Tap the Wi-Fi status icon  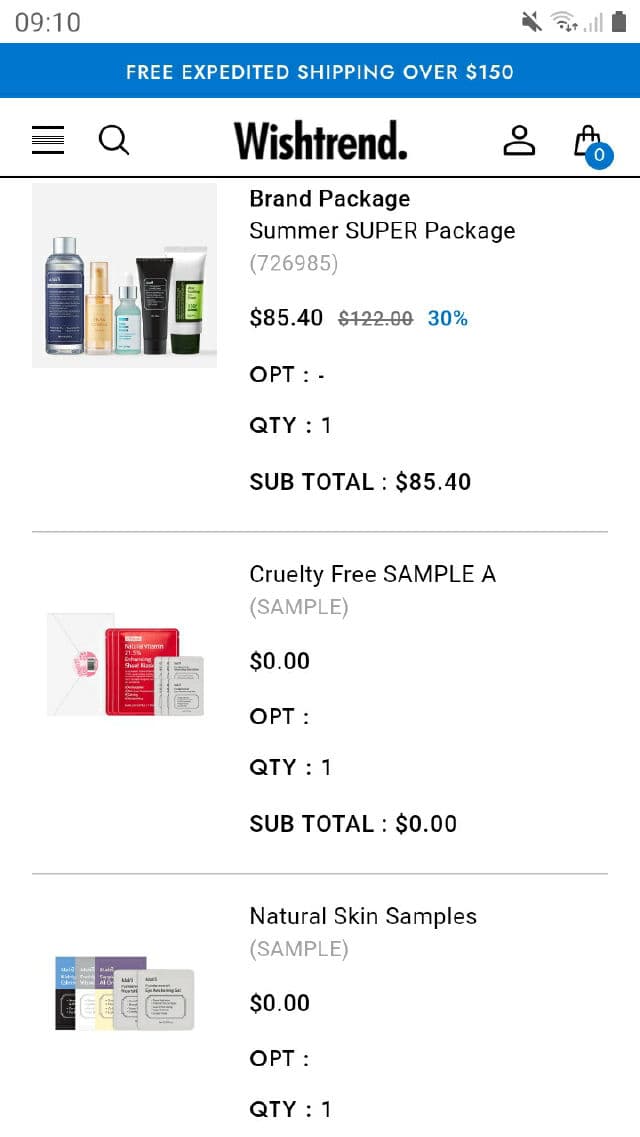coord(565,21)
